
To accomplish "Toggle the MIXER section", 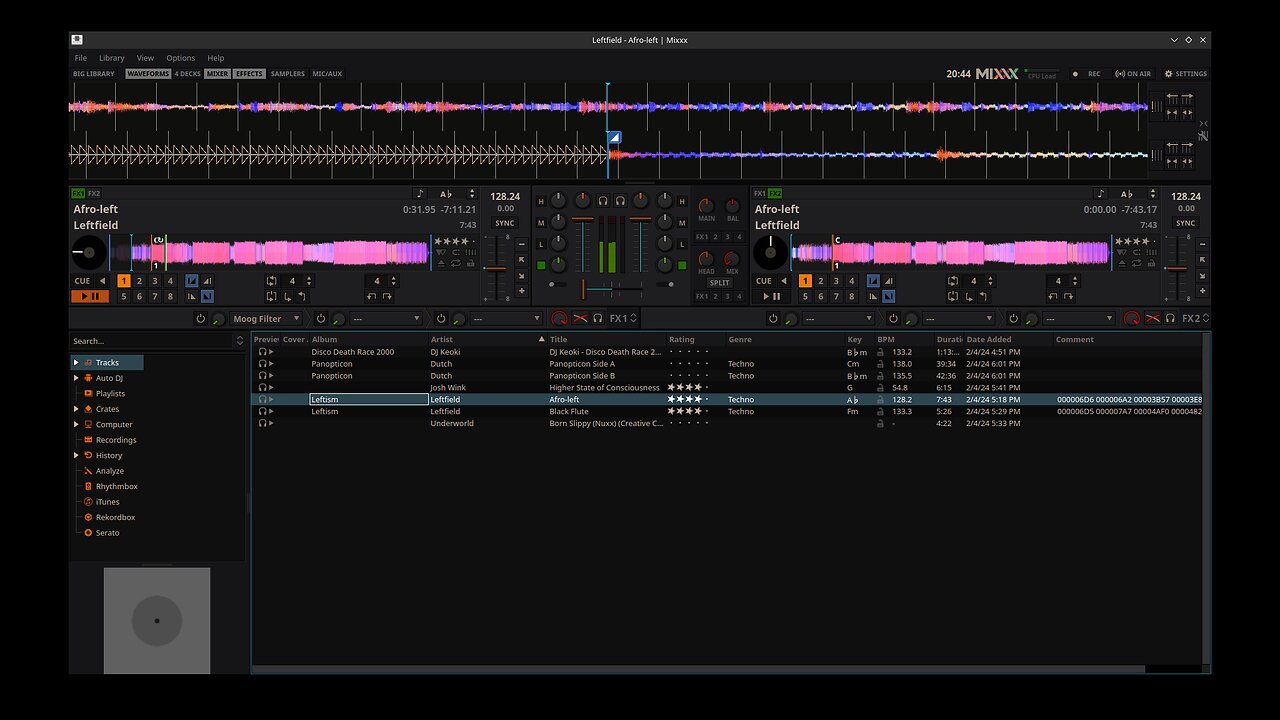I will [x=218, y=74].
